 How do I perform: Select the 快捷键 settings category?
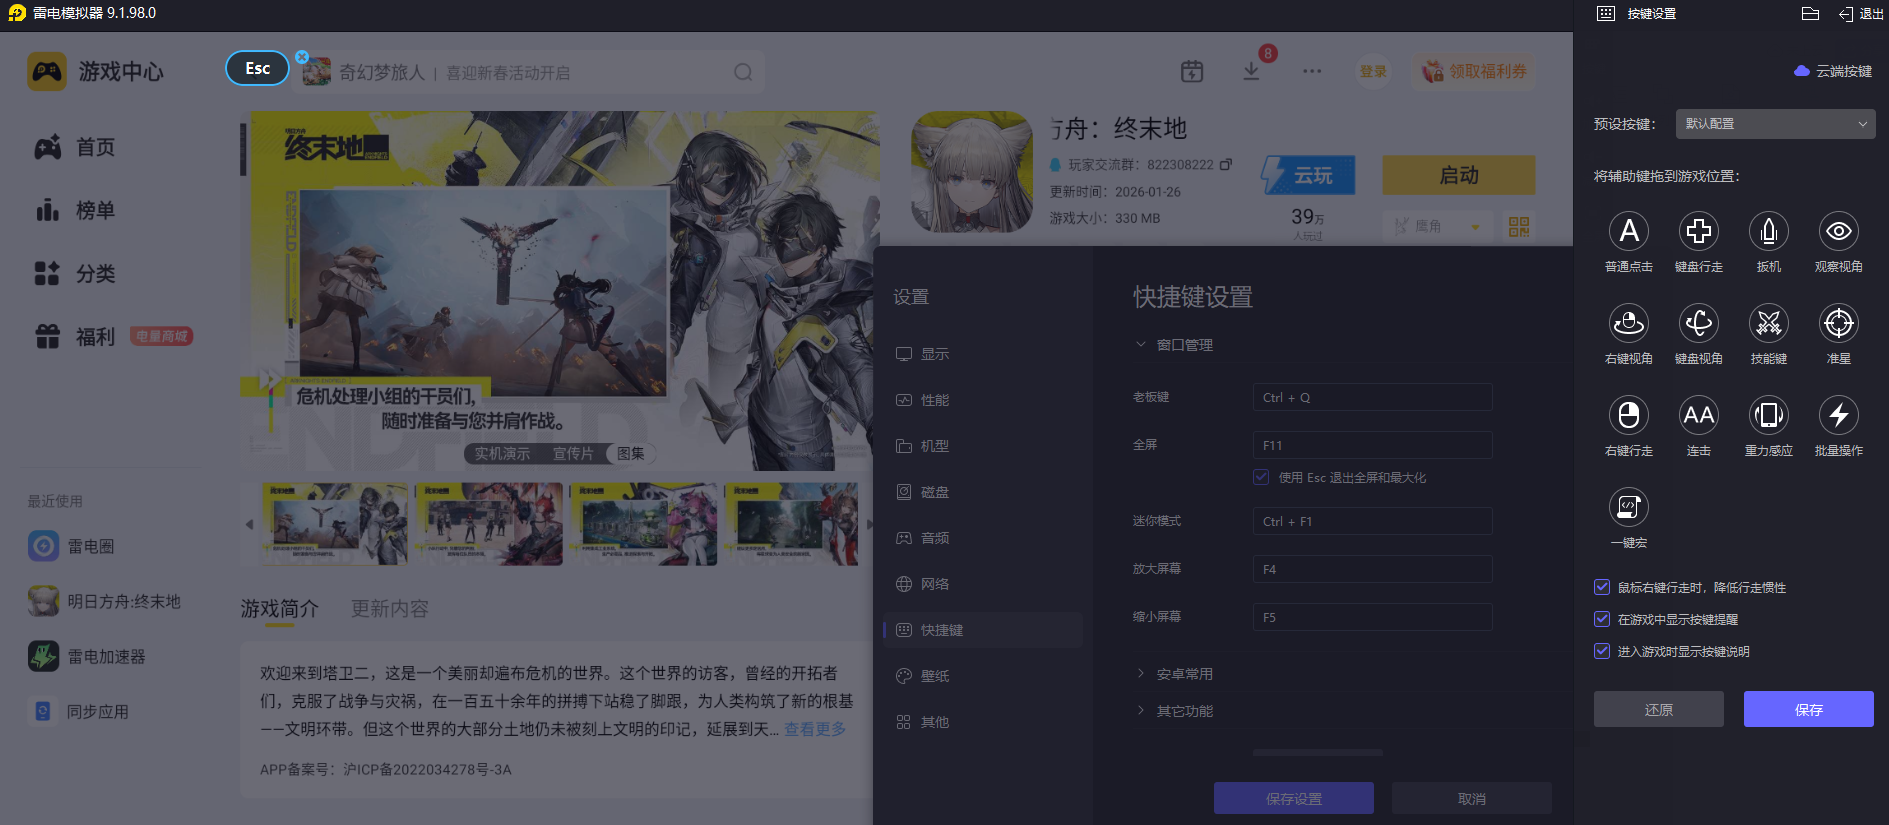point(983,630)
